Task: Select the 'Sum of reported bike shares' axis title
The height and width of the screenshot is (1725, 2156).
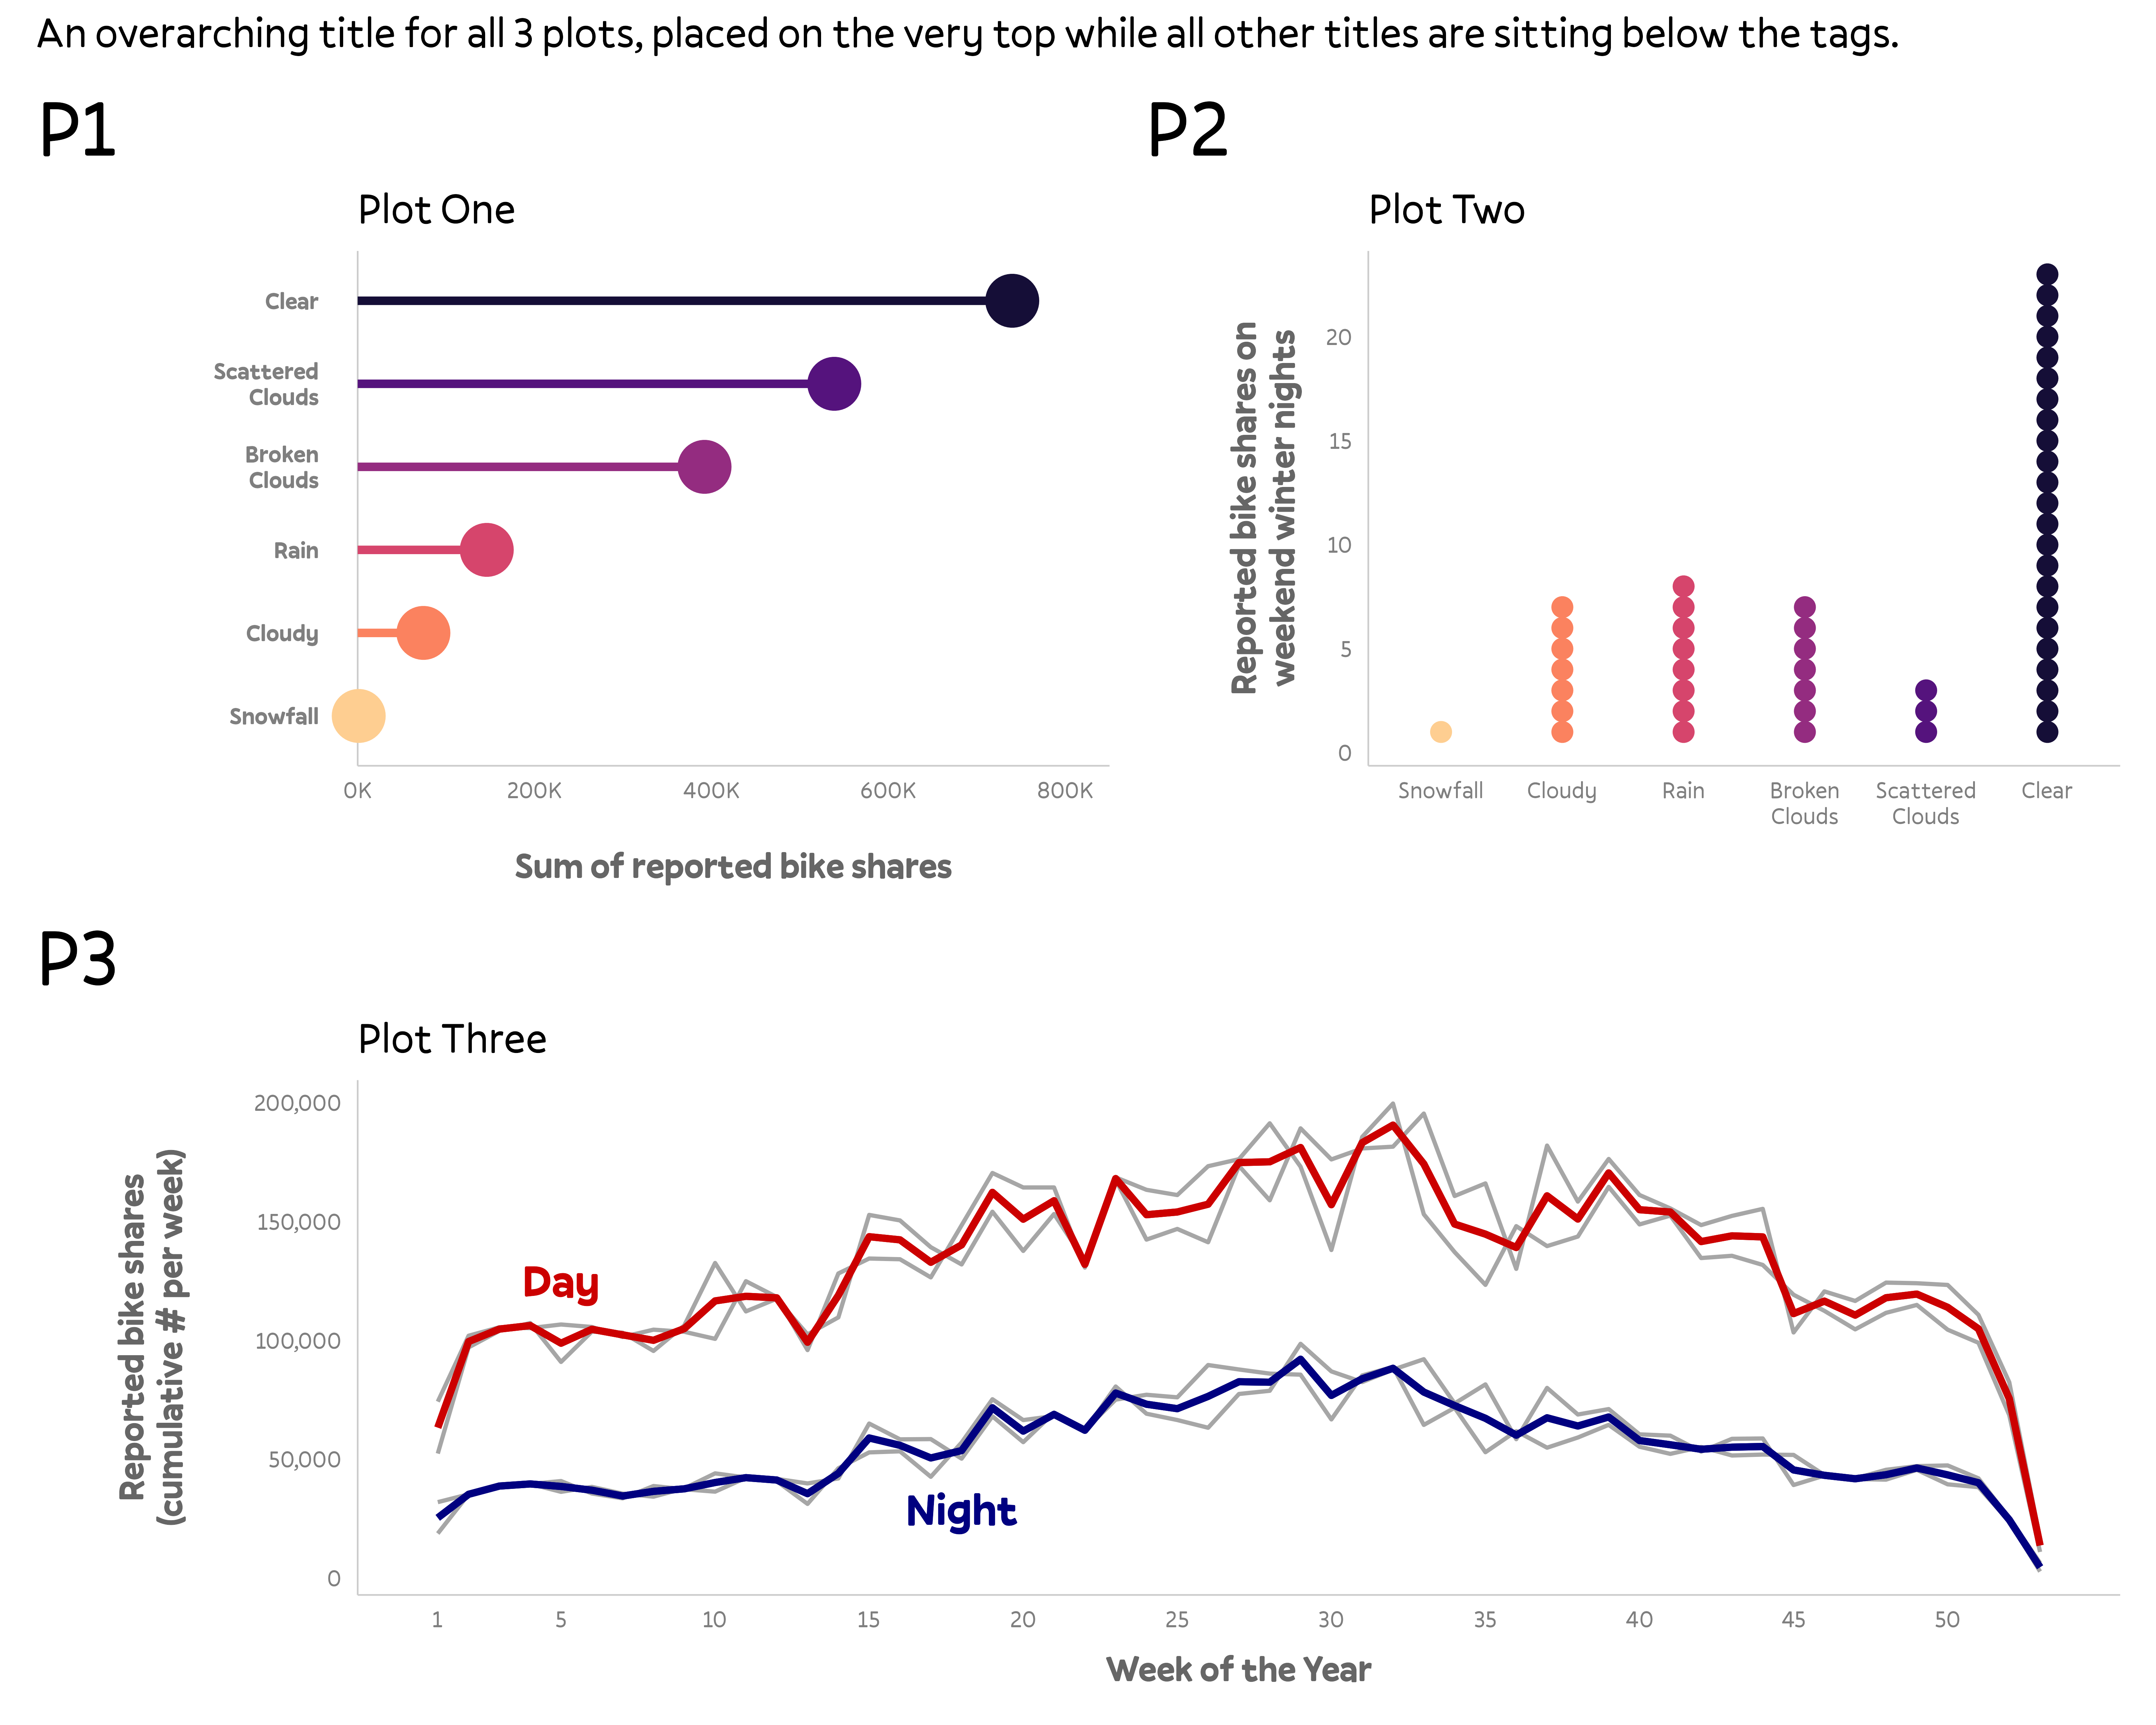Action: pyautogui.click(x=733, y=866)
